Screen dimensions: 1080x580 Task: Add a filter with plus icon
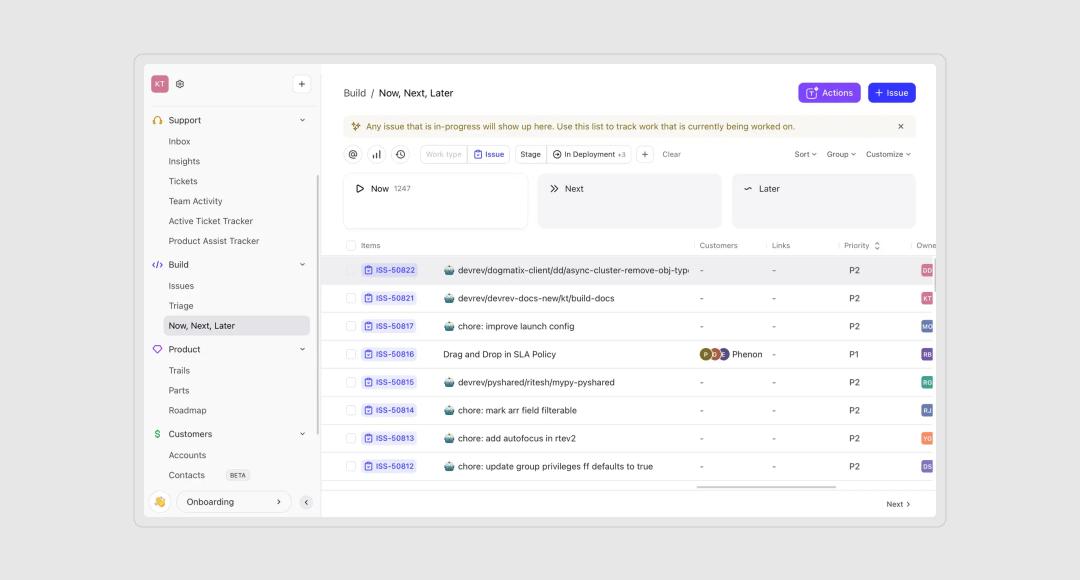tap(645, 154)
